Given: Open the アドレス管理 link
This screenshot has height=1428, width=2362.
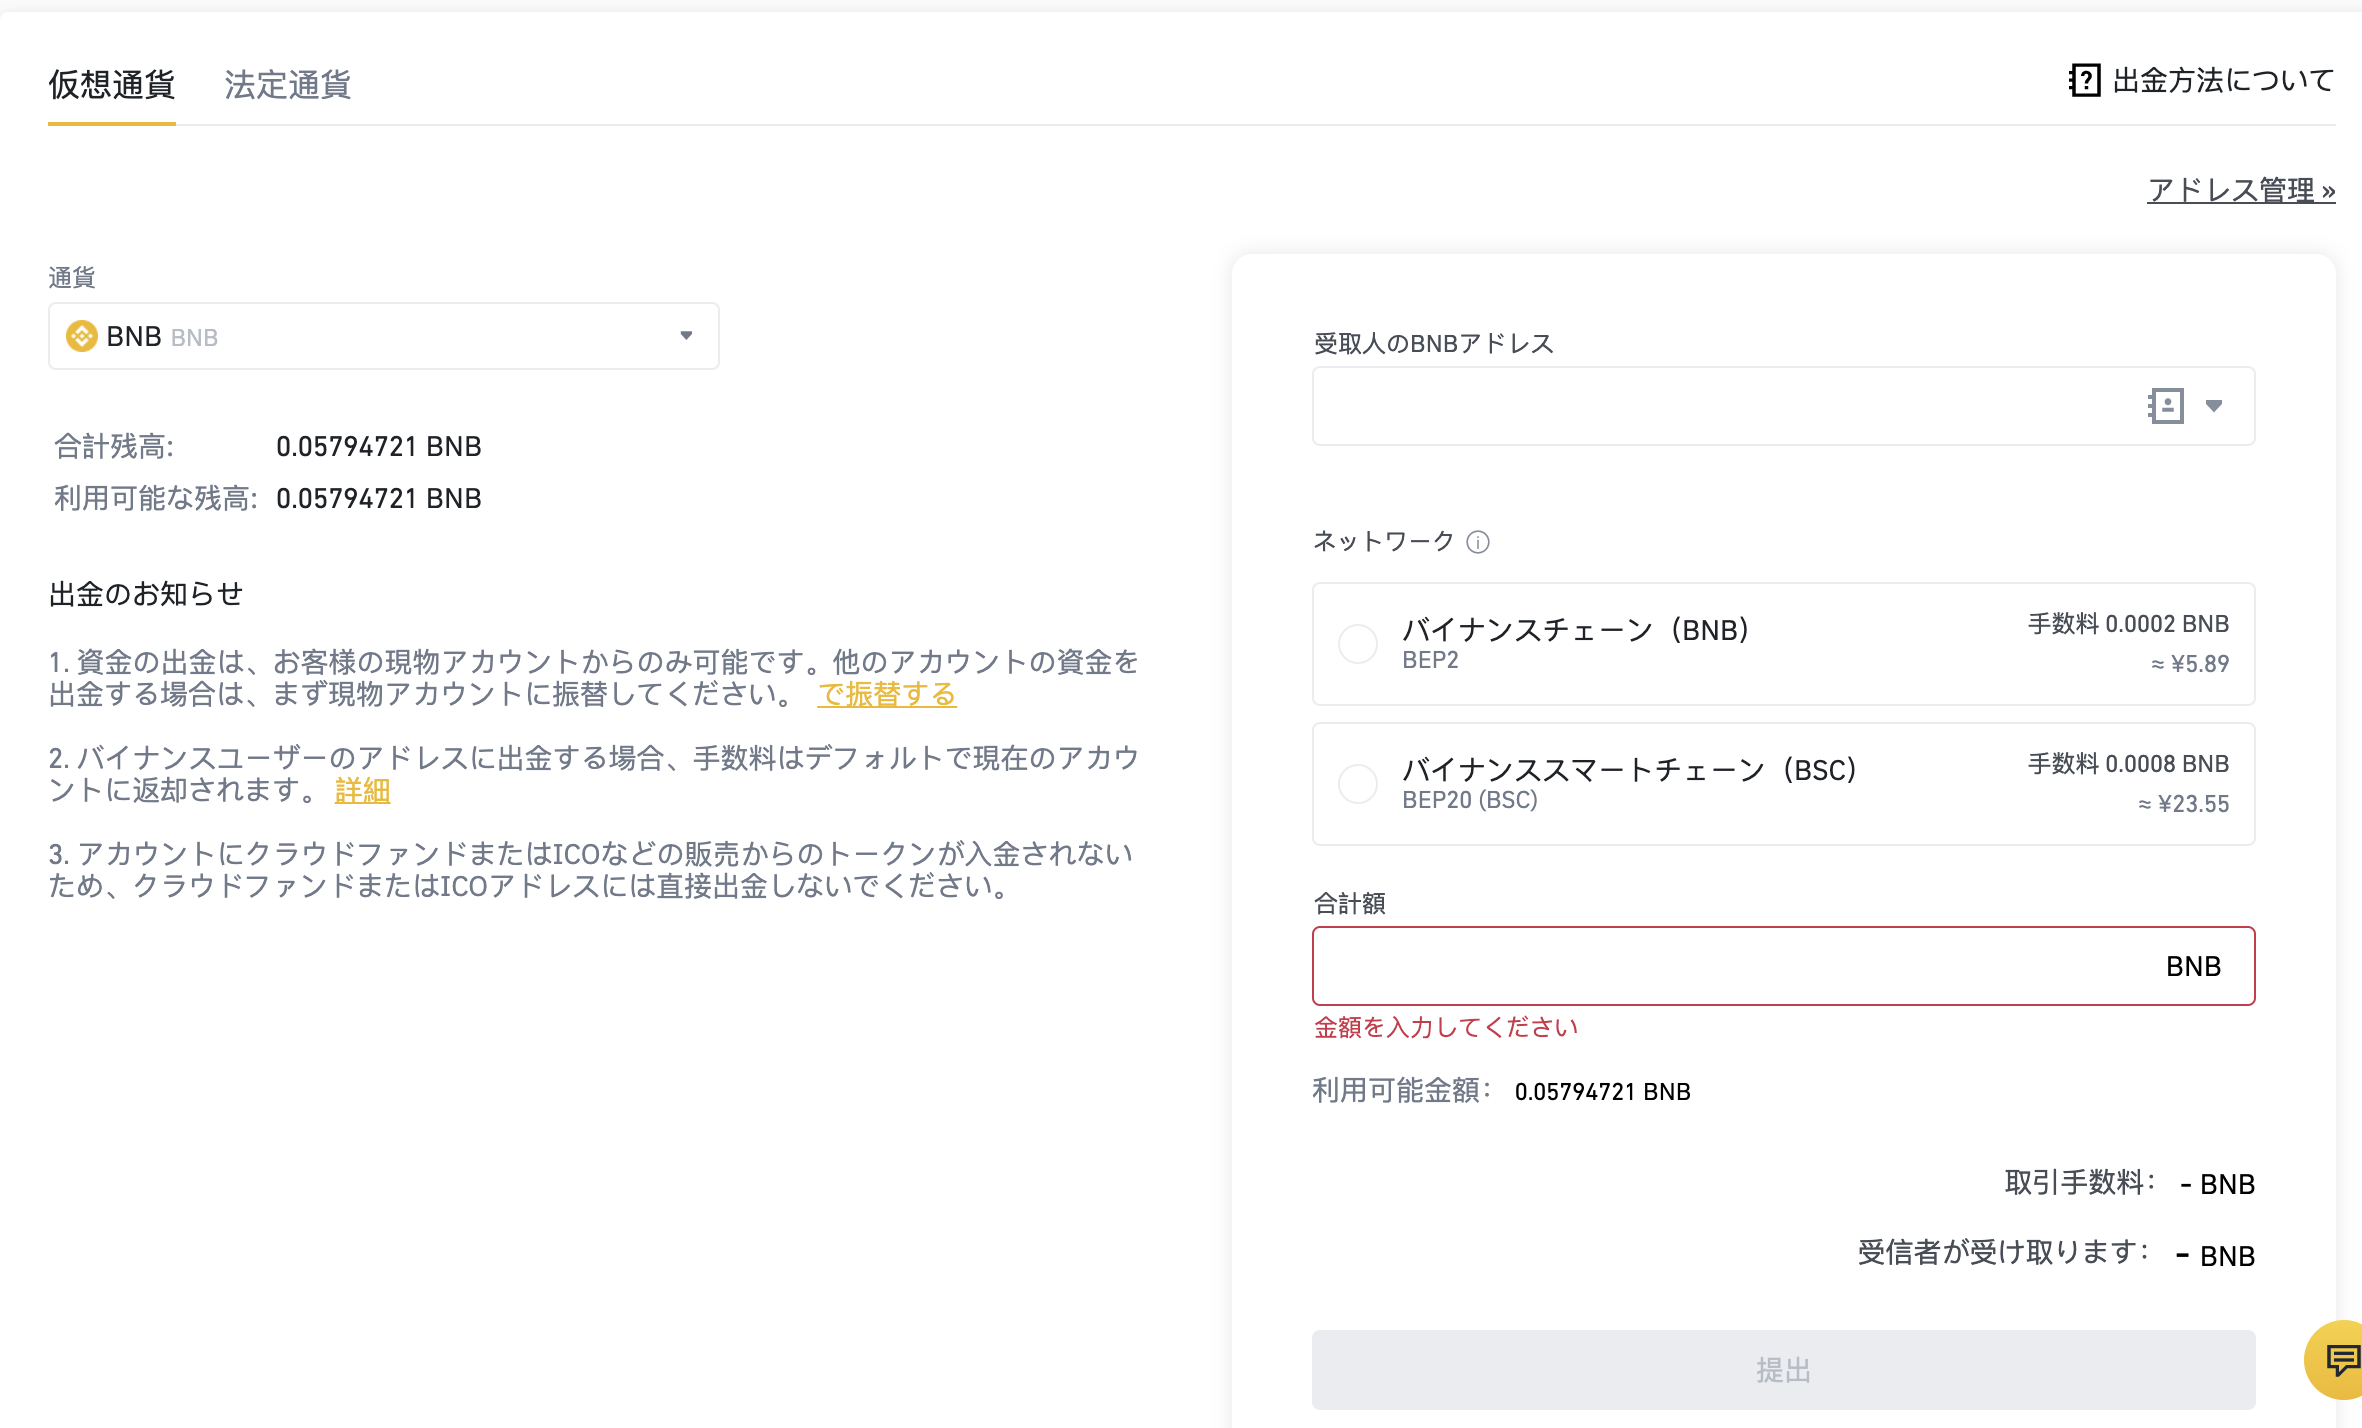Looking at the screenshot, I should [2240, 190].
